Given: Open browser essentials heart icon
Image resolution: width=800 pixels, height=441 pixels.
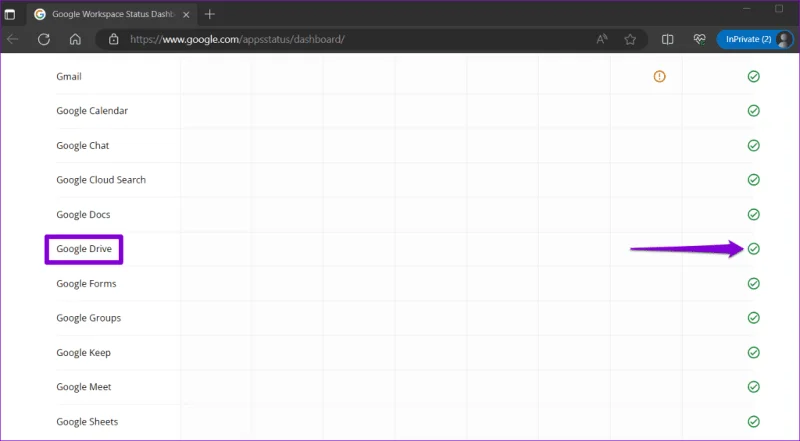Looking at the screenshot, I should [699, 39].
